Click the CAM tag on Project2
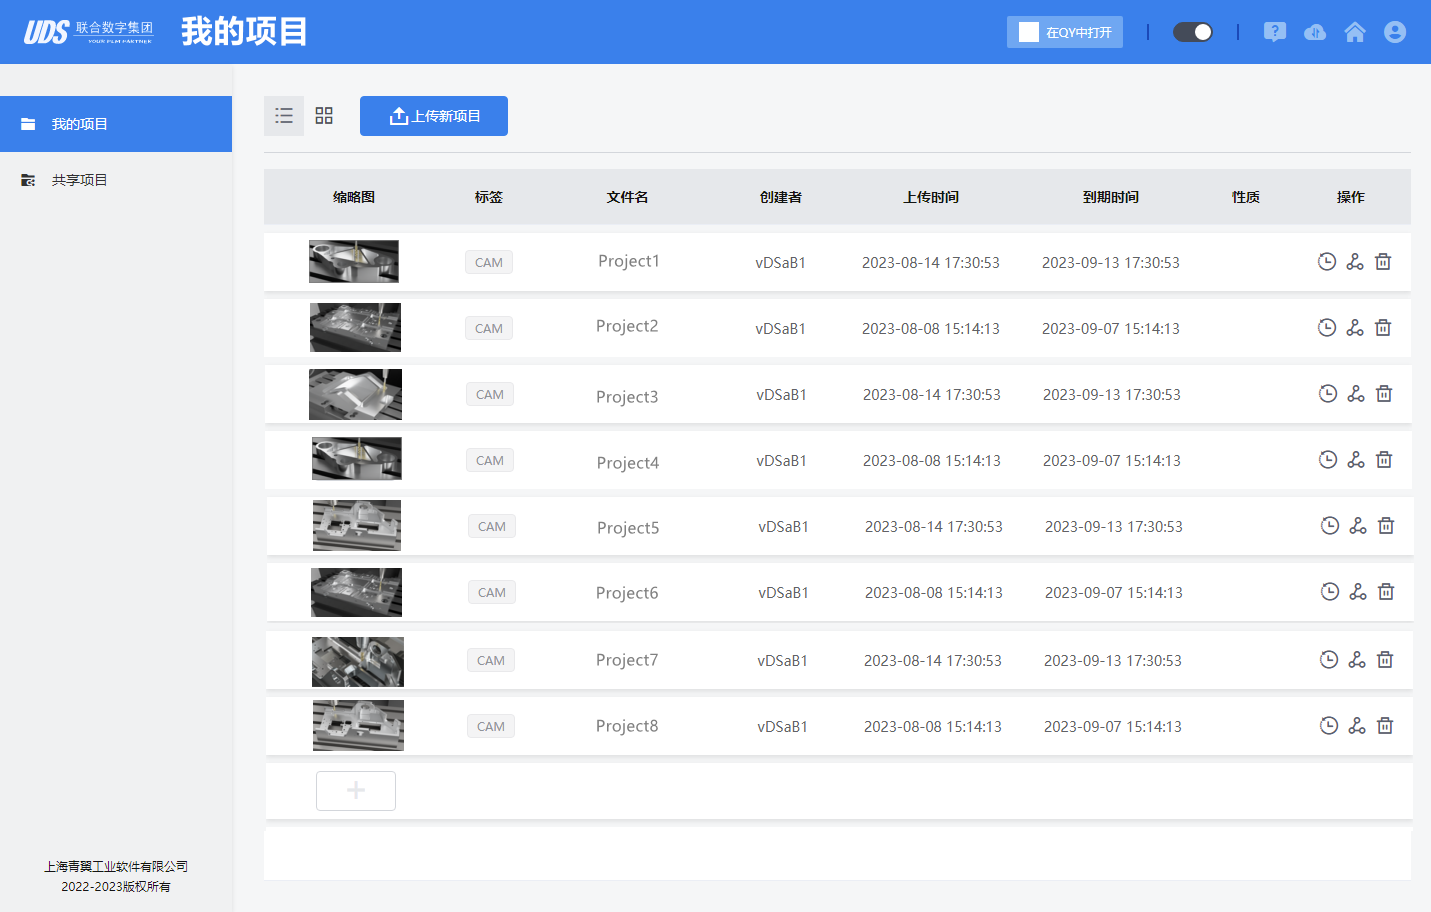The width and height of the screenshot is (1431, 912). [x=489, y=328]
